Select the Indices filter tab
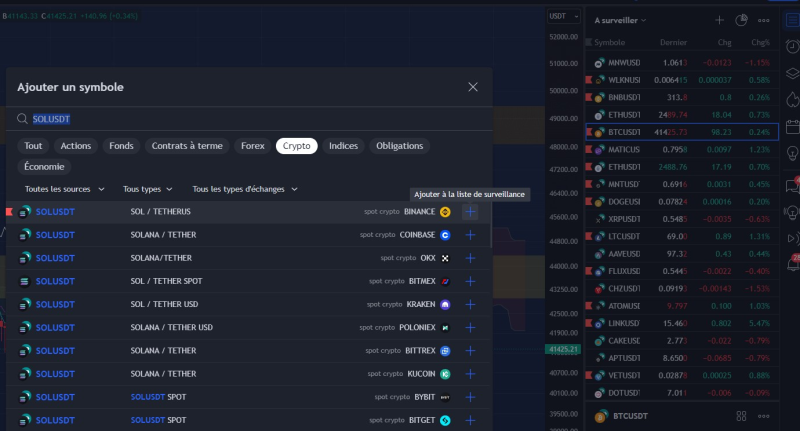800x431 pixels. [x=343, y=146]
